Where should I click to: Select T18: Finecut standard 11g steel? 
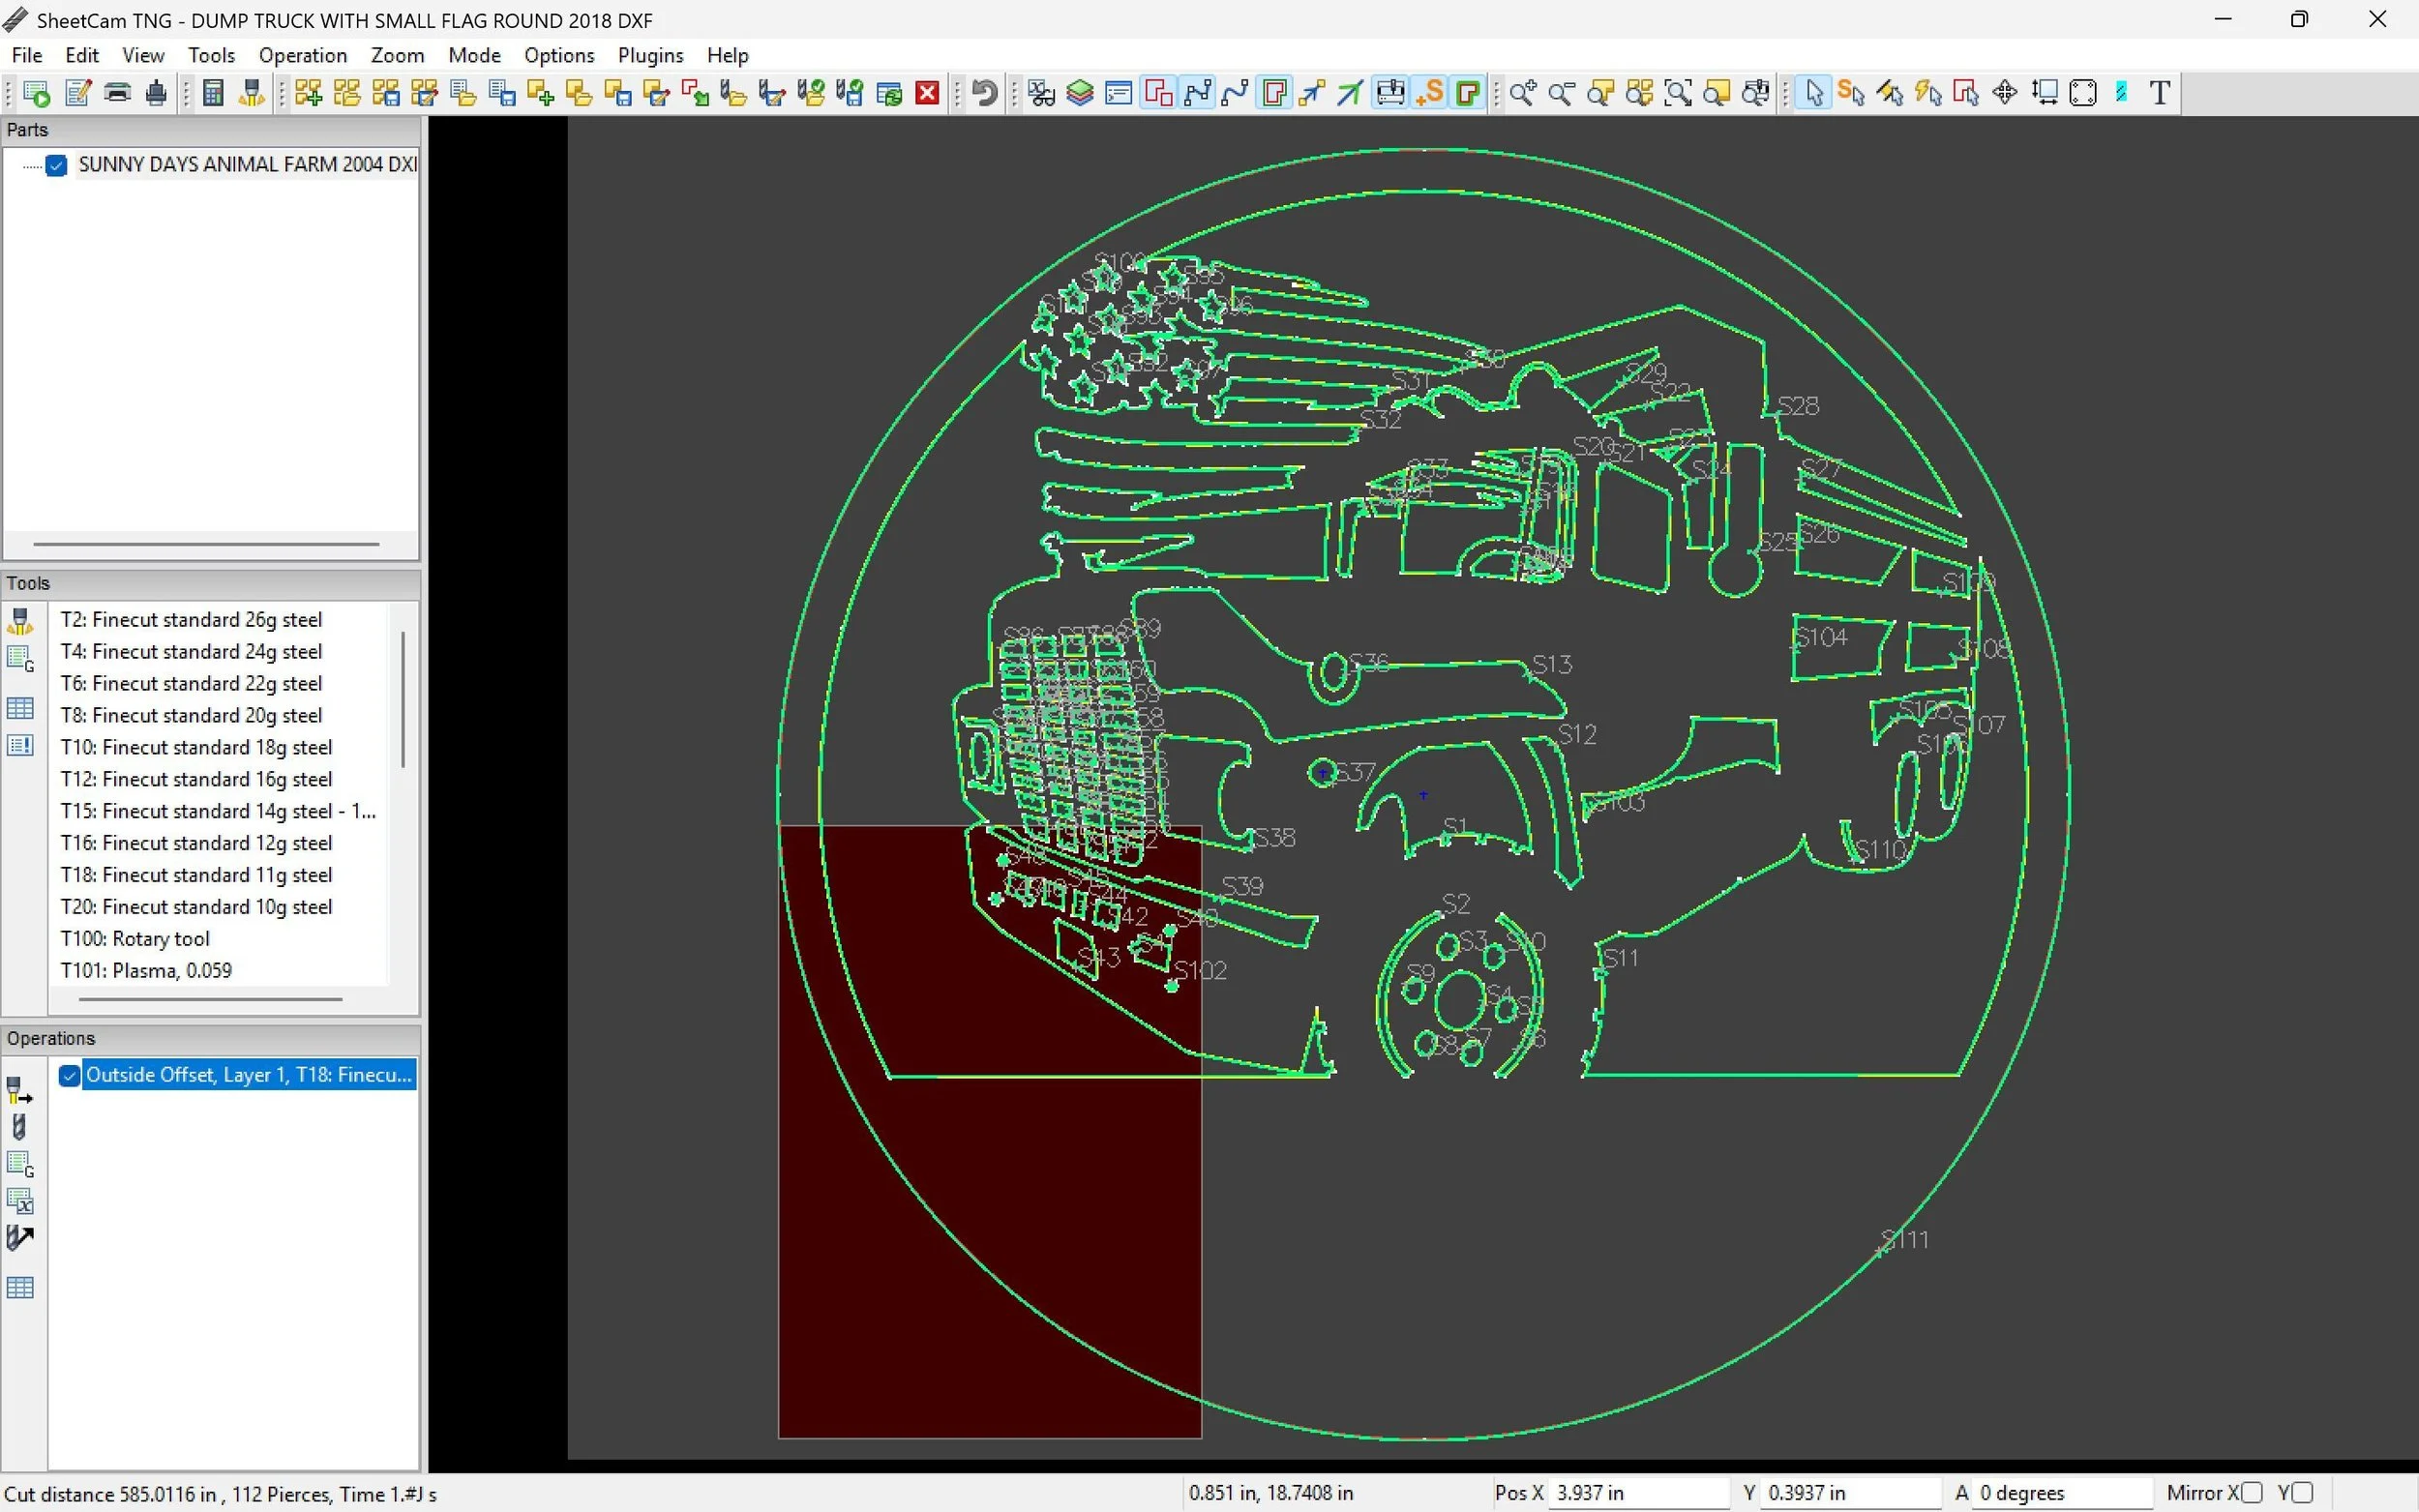click(x=196, y=875)
